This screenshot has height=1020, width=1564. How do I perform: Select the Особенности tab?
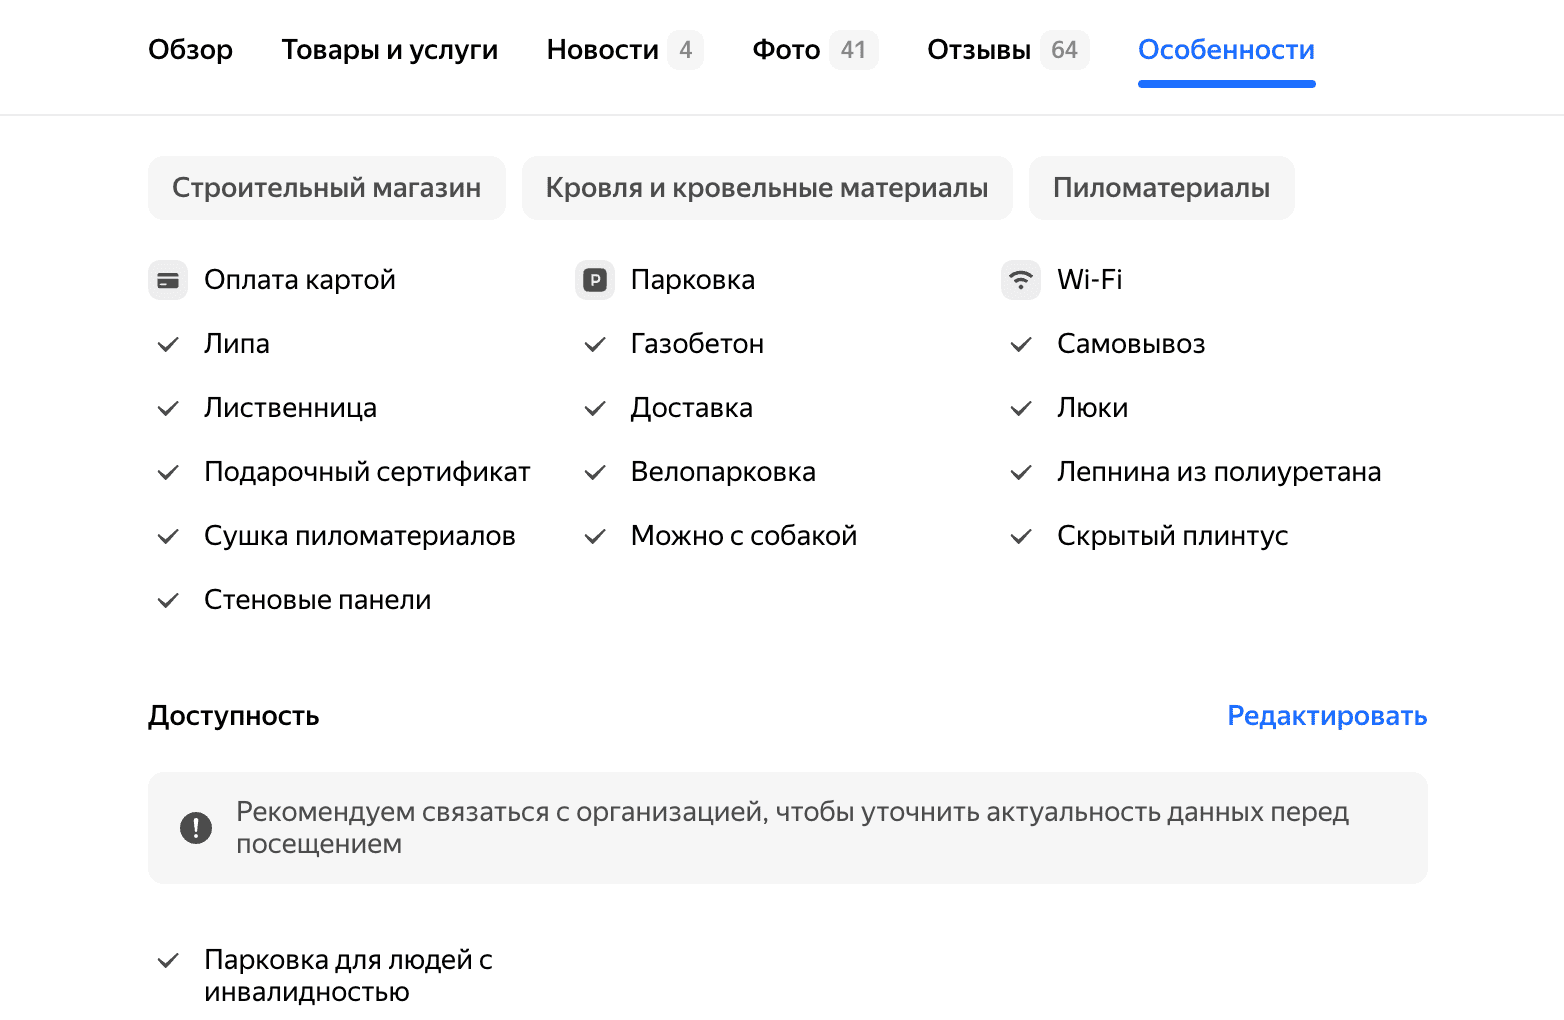(1226, 50)
